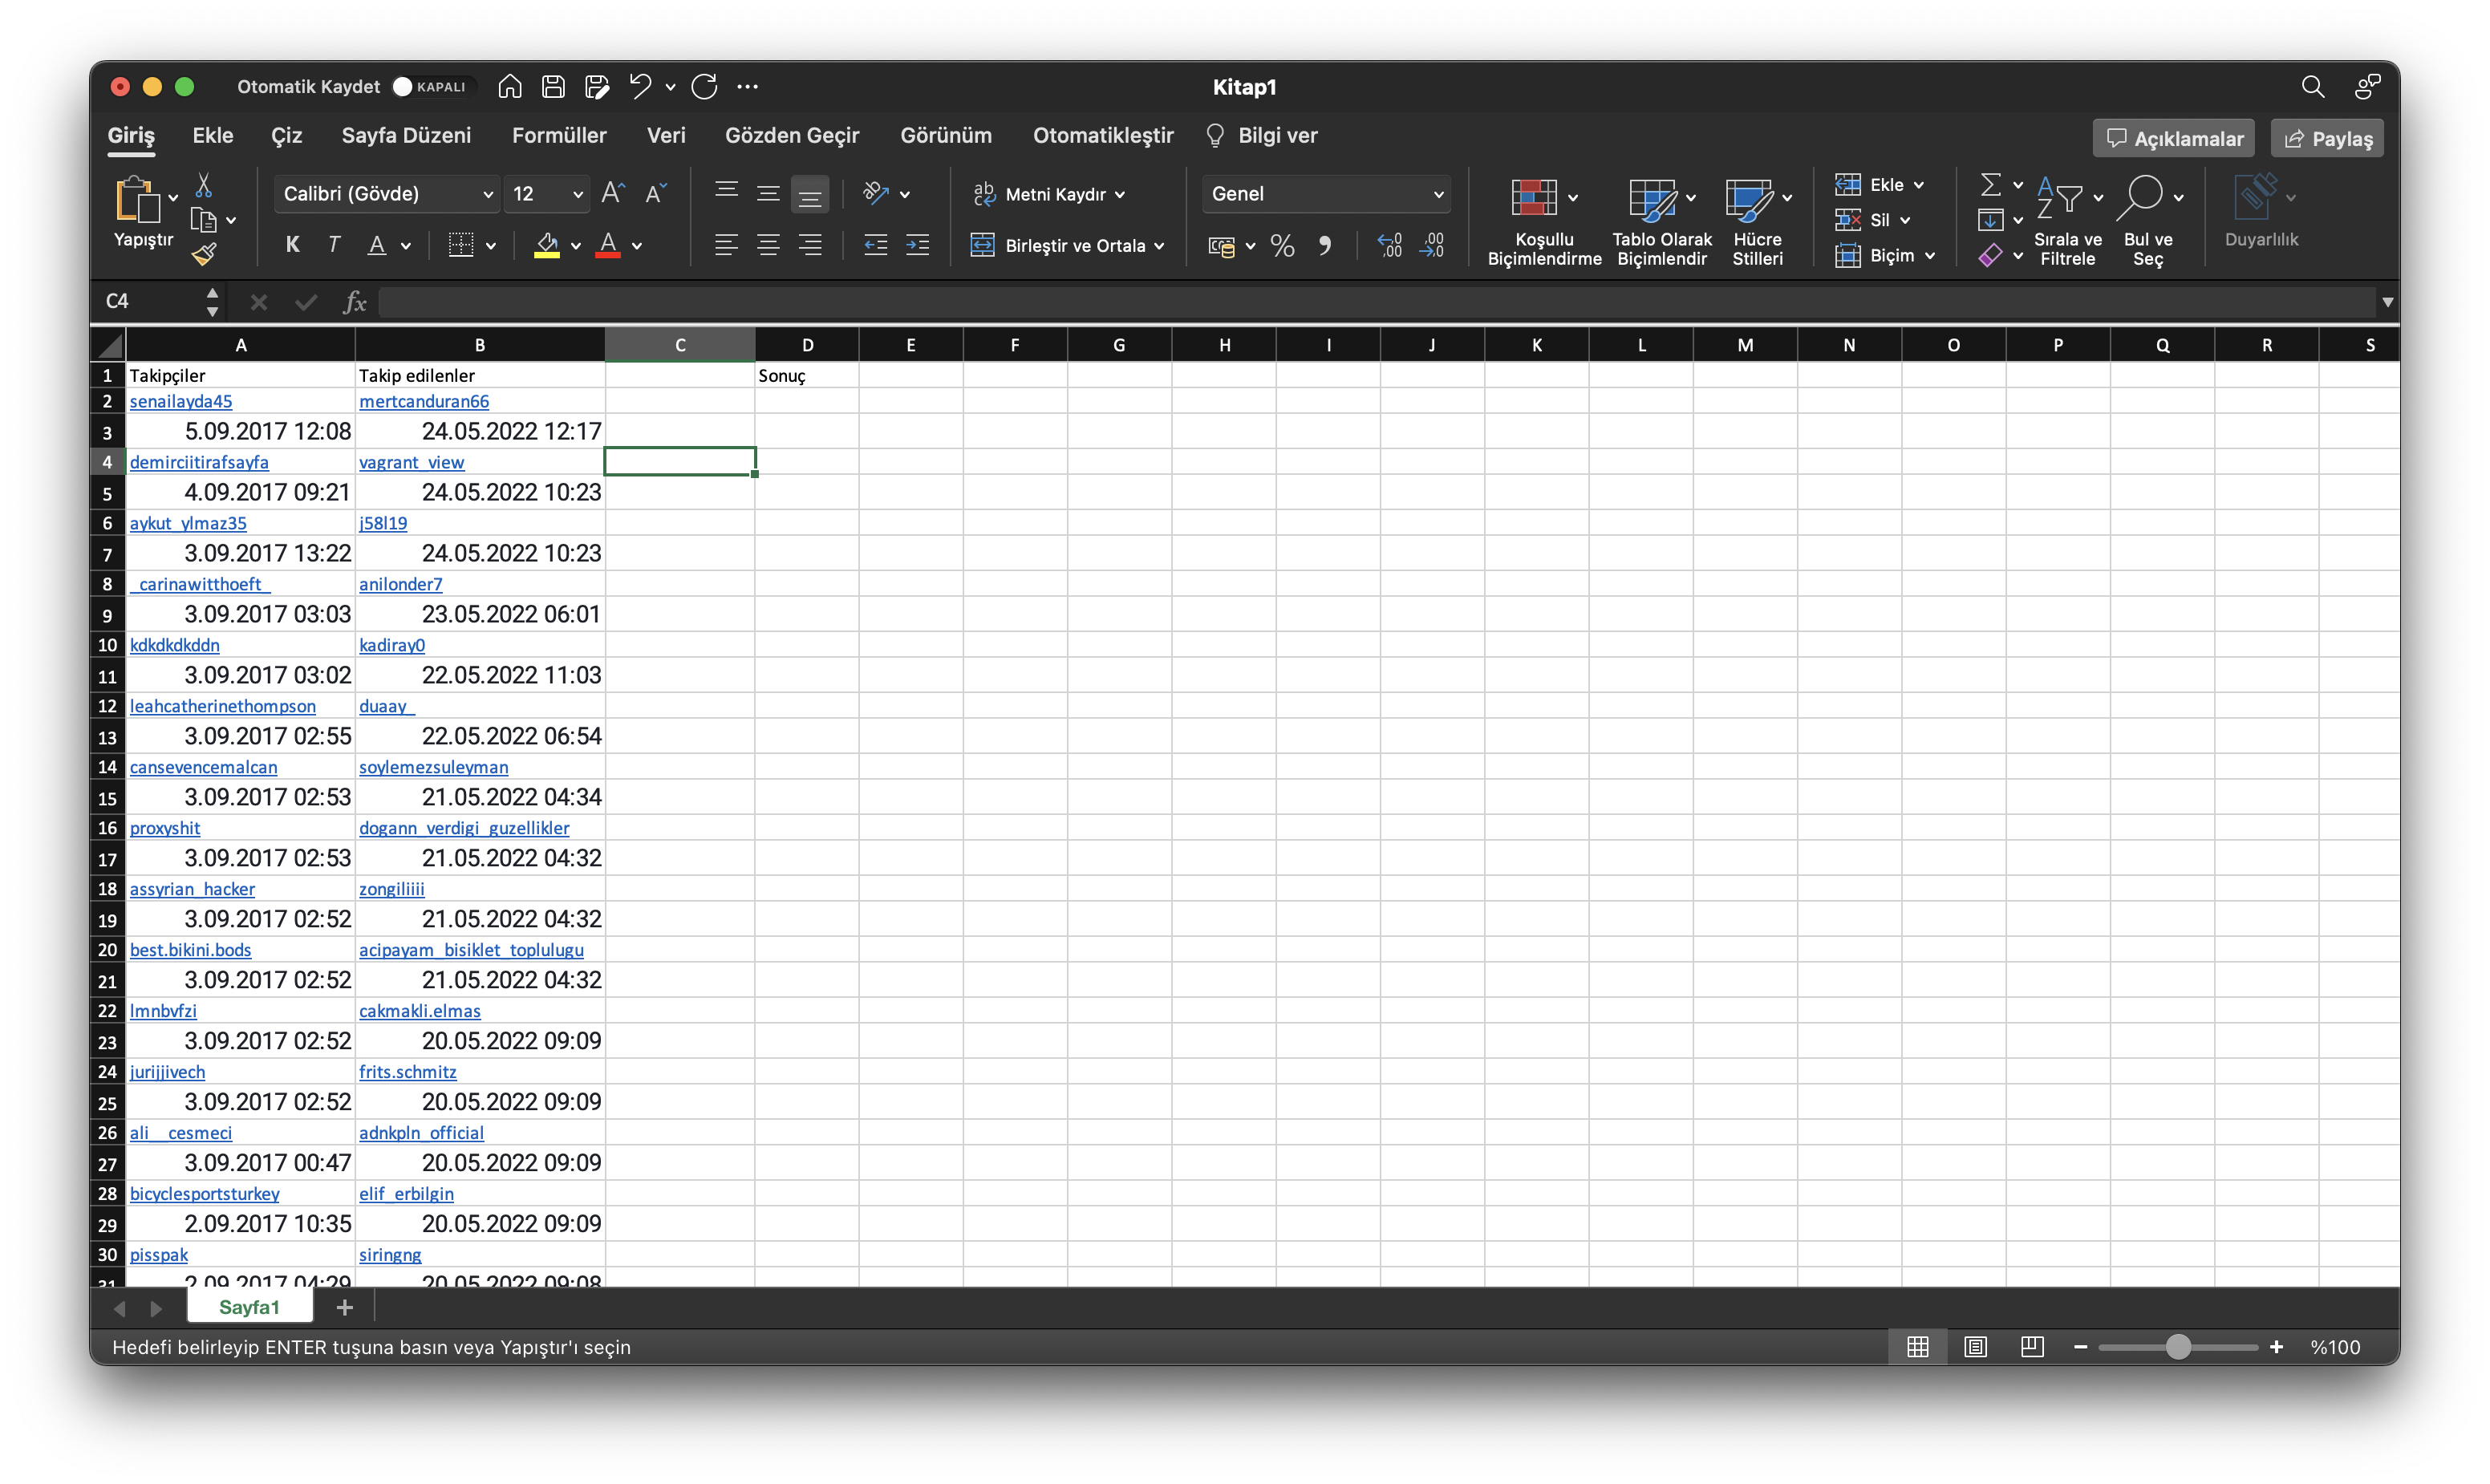Toggle underline A formatting
Viewport: 2490px width, 1484px height.
377,246
